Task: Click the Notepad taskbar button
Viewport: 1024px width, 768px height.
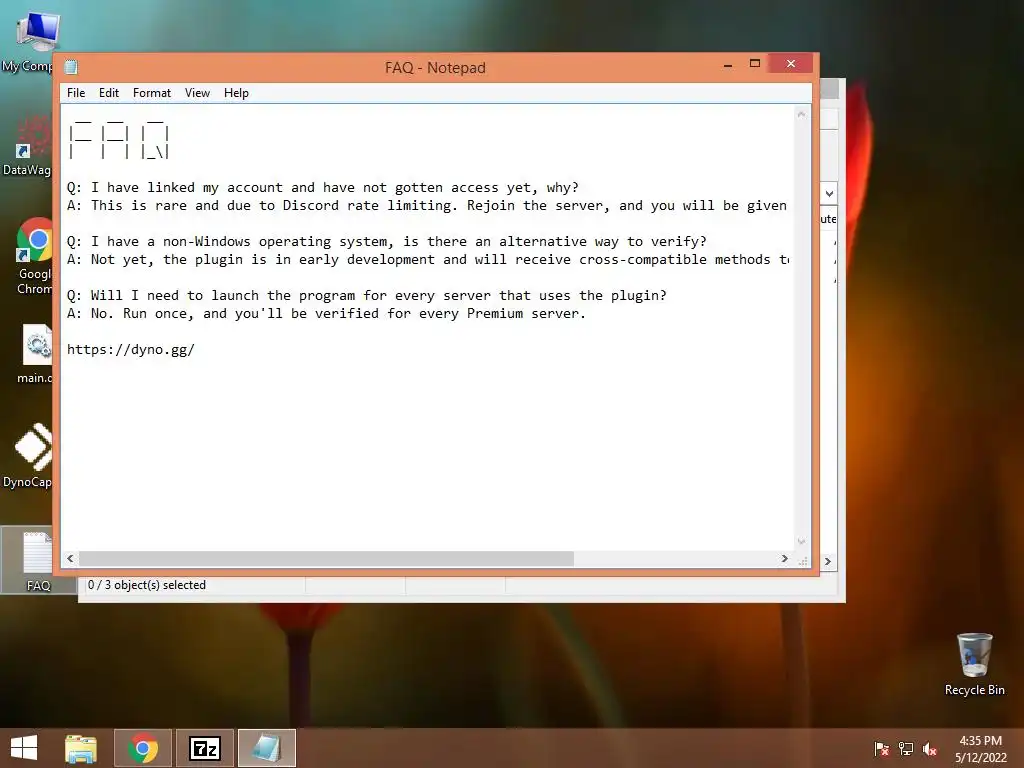Action: (266, 748)
